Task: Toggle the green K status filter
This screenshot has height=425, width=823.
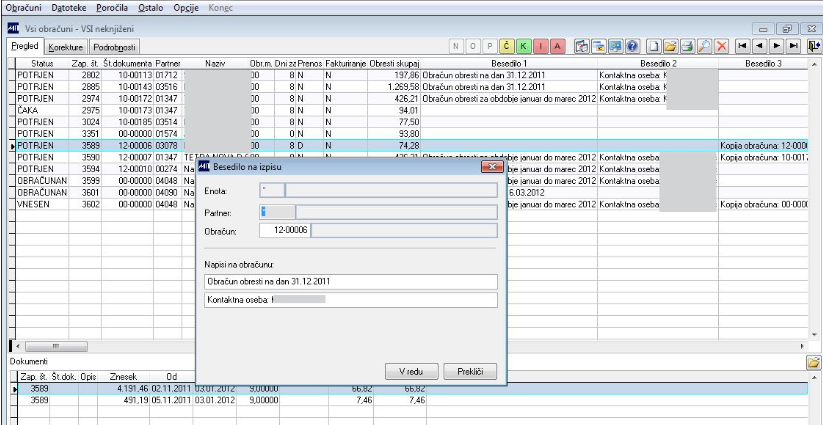Action: 523,46
